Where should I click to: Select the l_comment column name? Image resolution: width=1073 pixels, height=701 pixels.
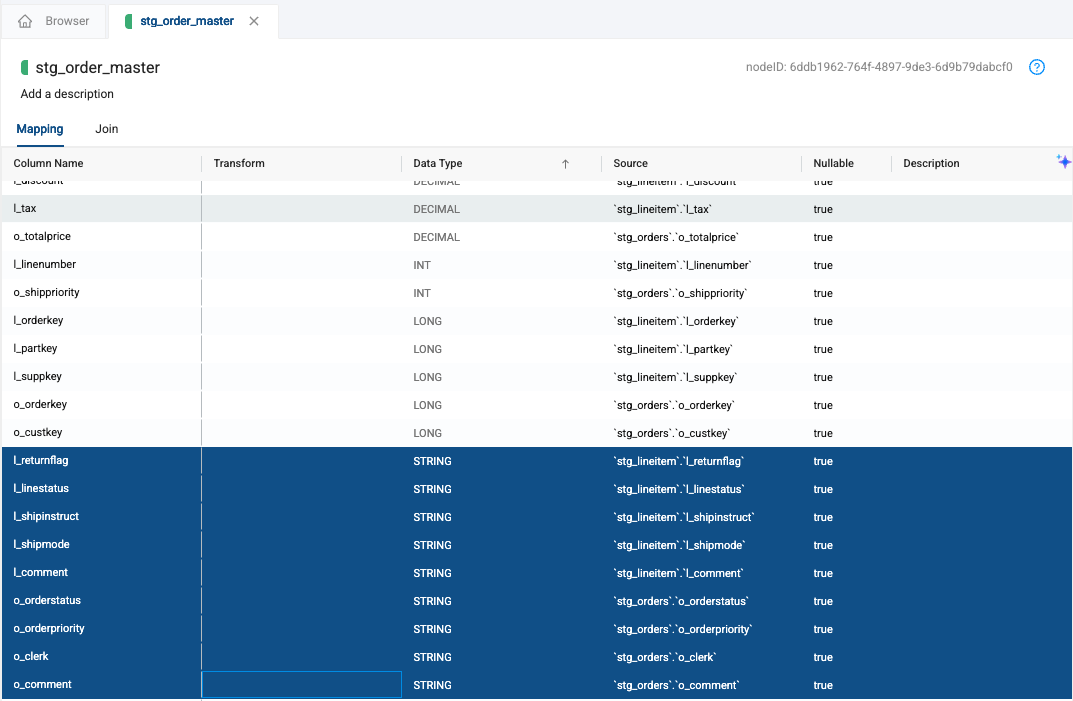tap(41, 573)
